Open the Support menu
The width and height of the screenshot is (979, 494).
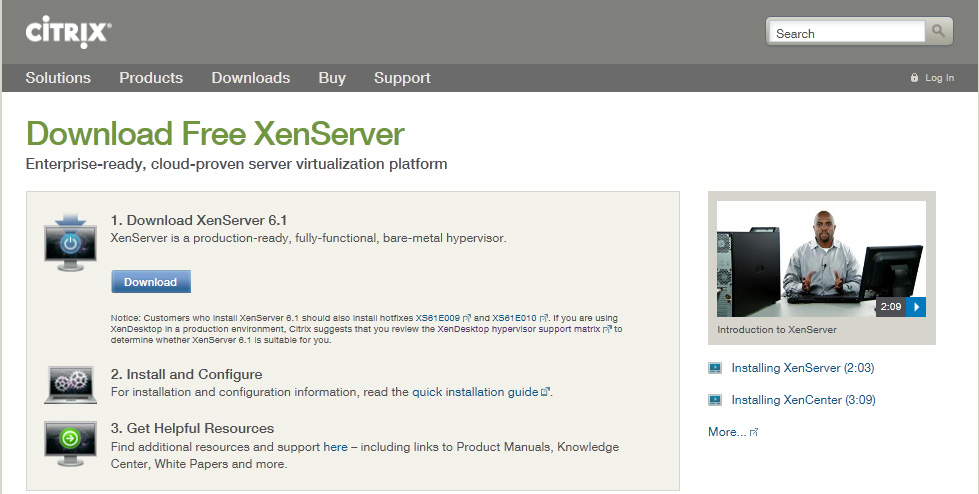pos(402,77)
